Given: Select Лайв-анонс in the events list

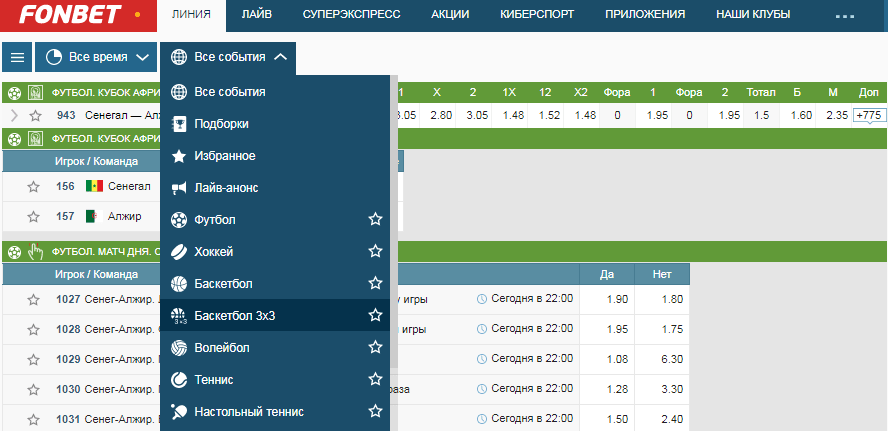Looking at the screenshot, I should [275, 187].
